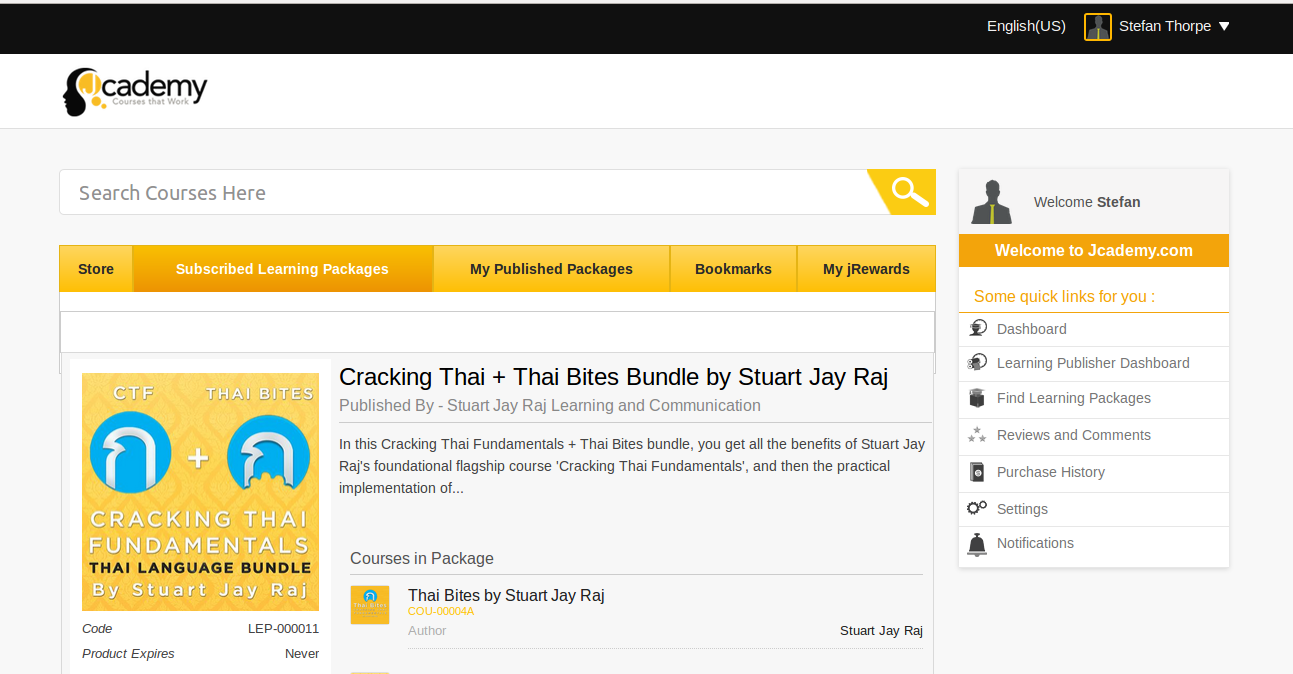Switch to the Store tab
The height and width of the screenshot is (674, 1293).
click(96, 269)
